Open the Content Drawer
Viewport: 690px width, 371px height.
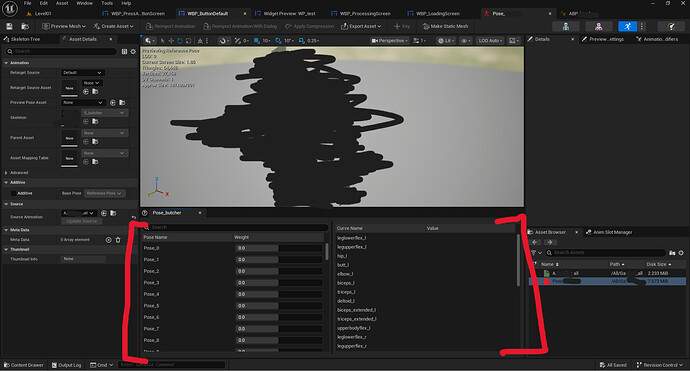coord(24,365)
